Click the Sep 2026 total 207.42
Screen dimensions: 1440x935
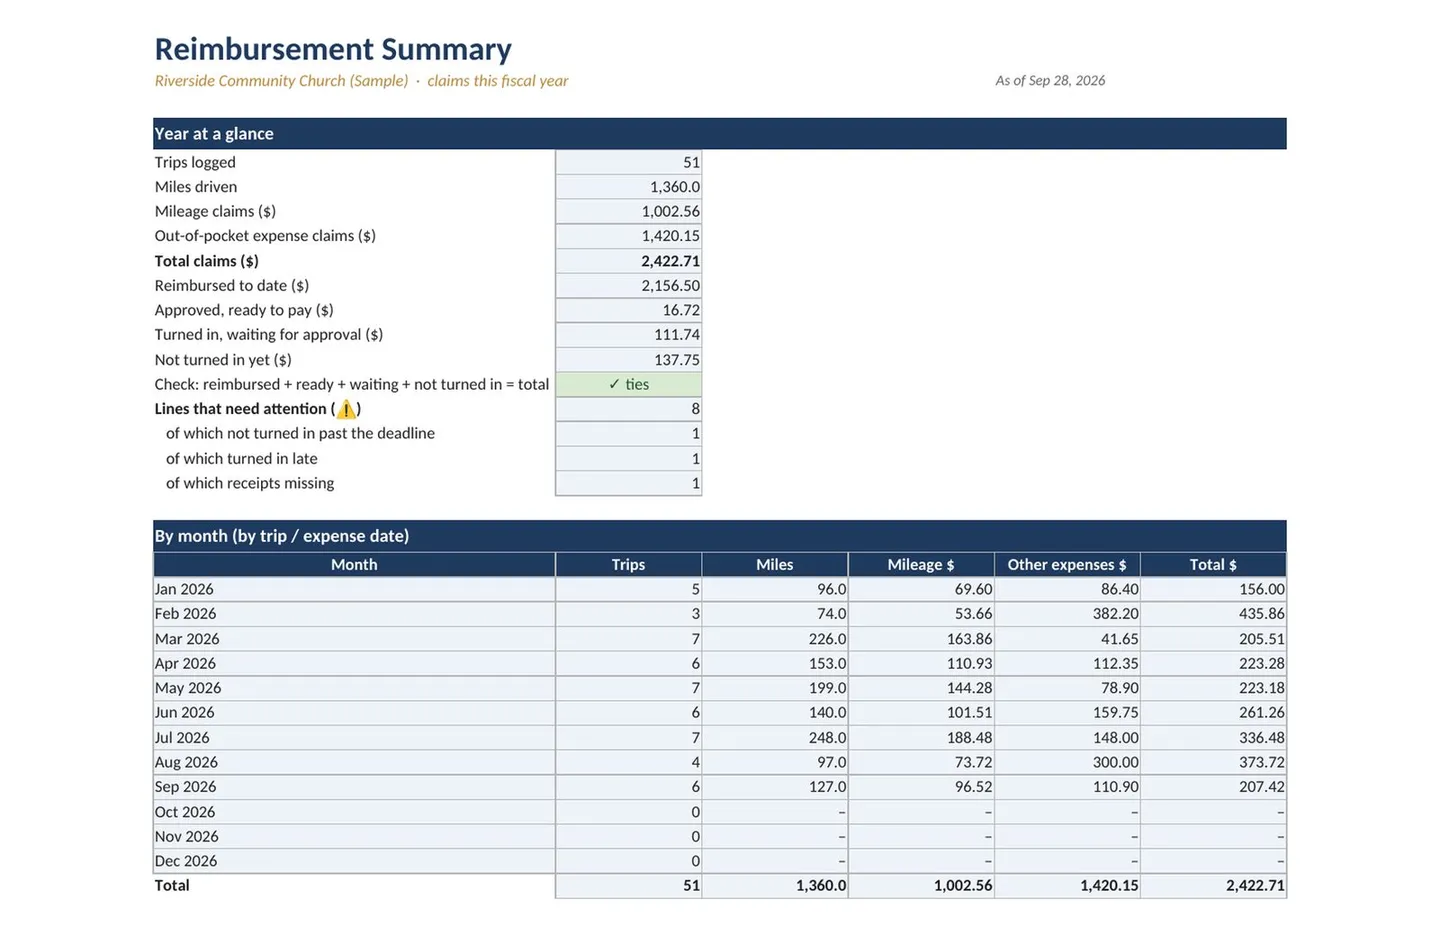(1213, 787)
